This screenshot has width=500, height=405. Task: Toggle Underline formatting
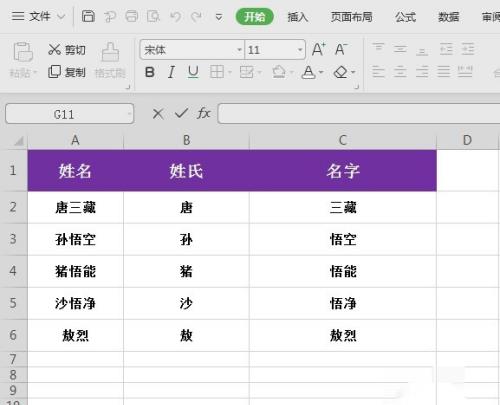(193, 72)
